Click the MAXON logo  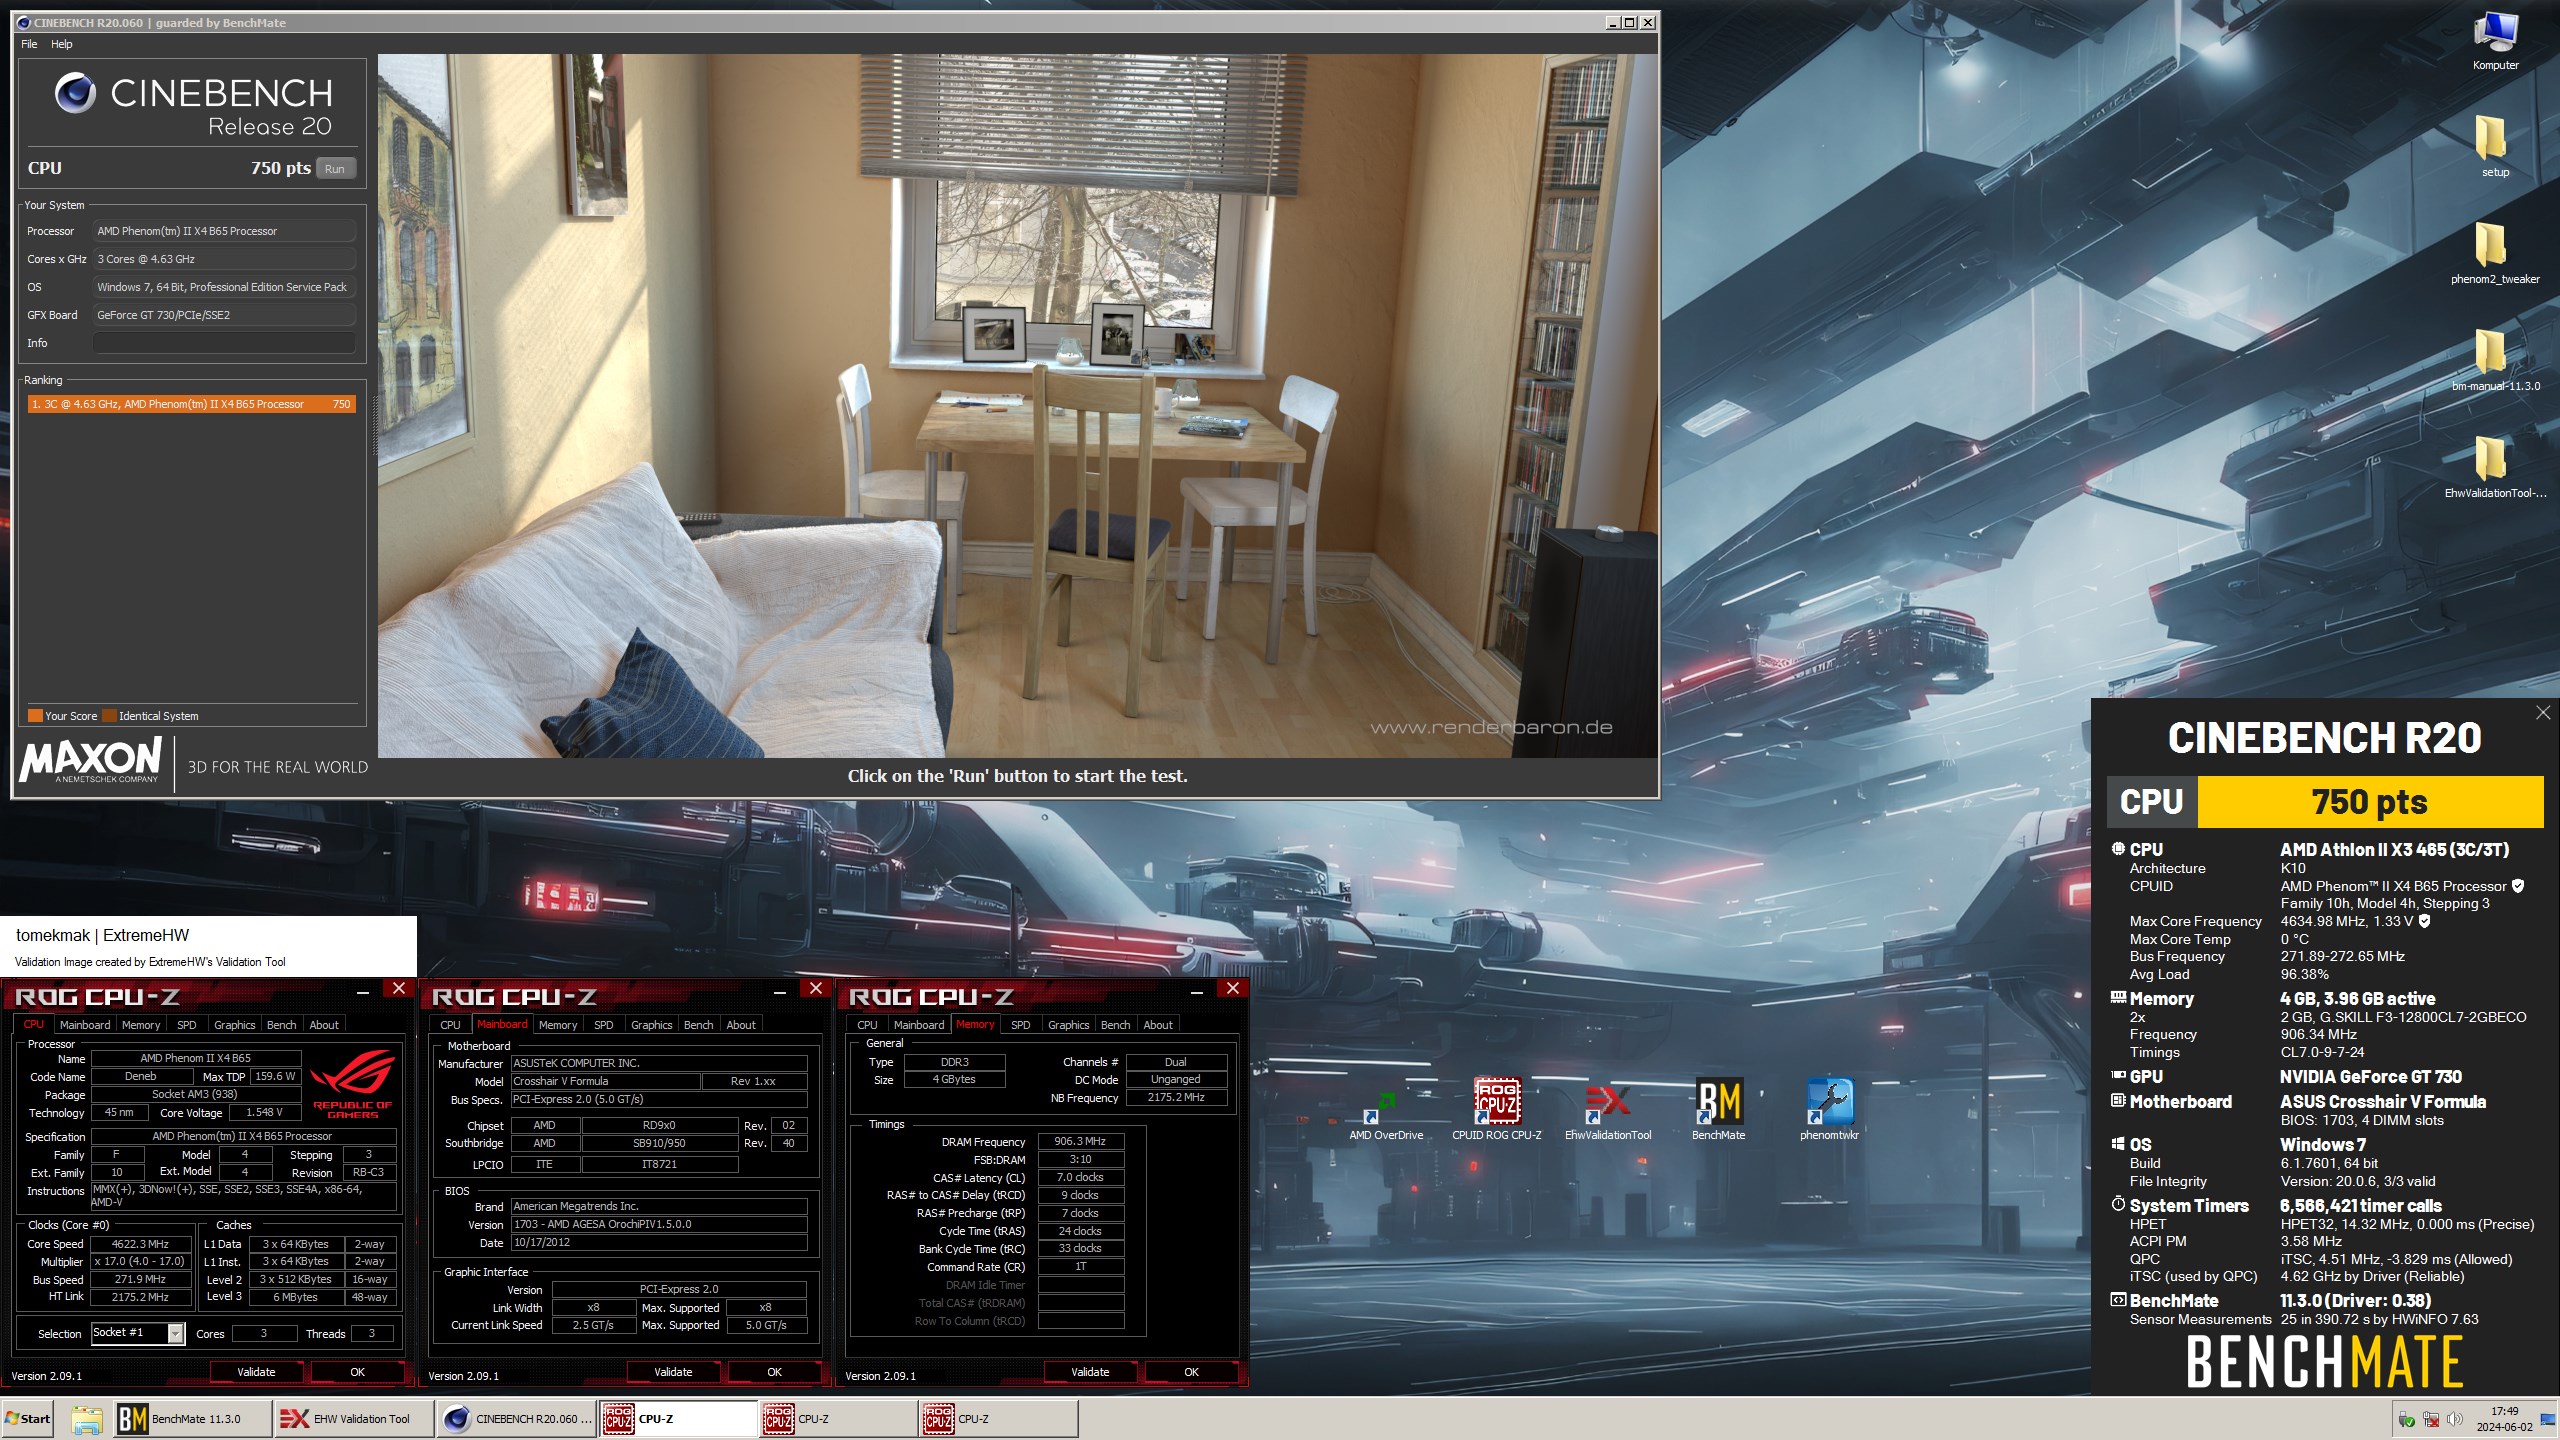91,760
